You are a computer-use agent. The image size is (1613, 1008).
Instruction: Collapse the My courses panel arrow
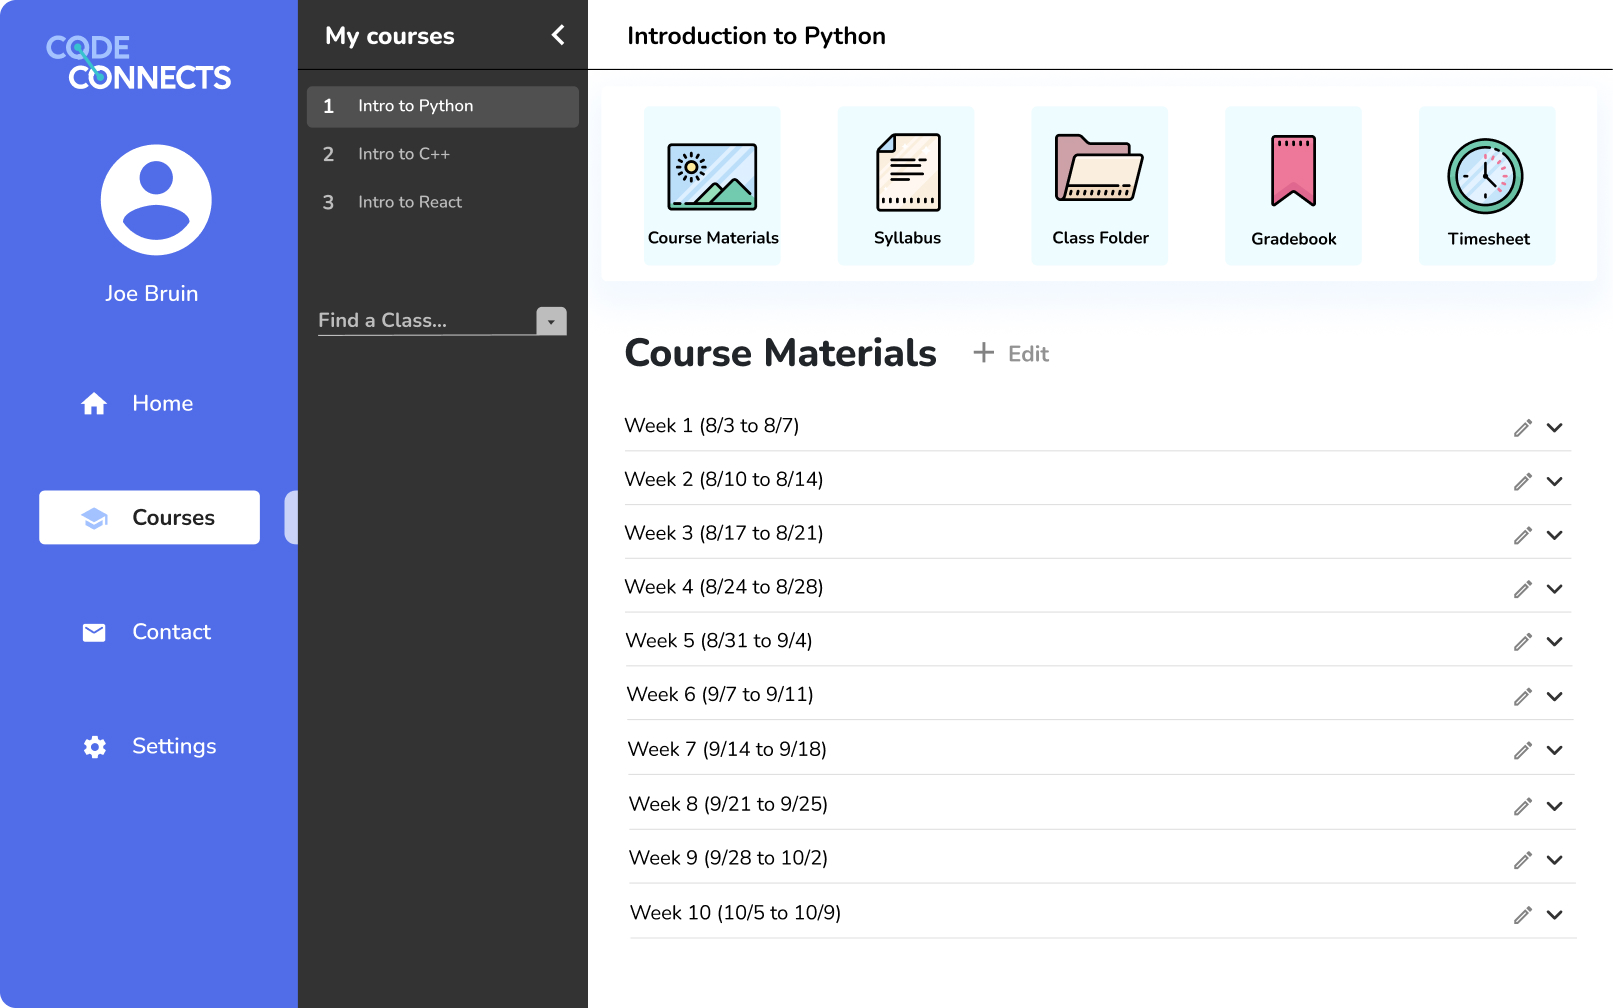(x=558, y=35)
